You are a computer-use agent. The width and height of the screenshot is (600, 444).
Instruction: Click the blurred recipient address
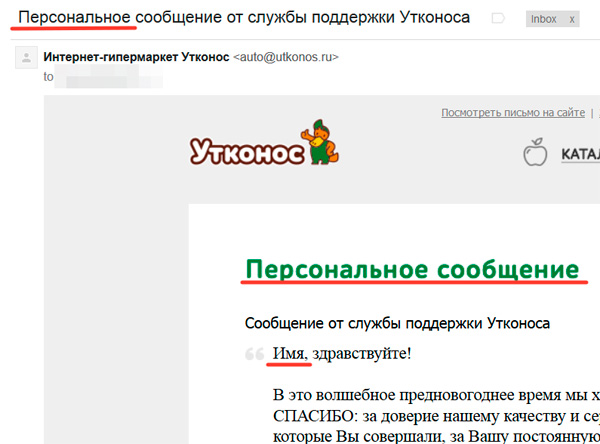(110, 76)
